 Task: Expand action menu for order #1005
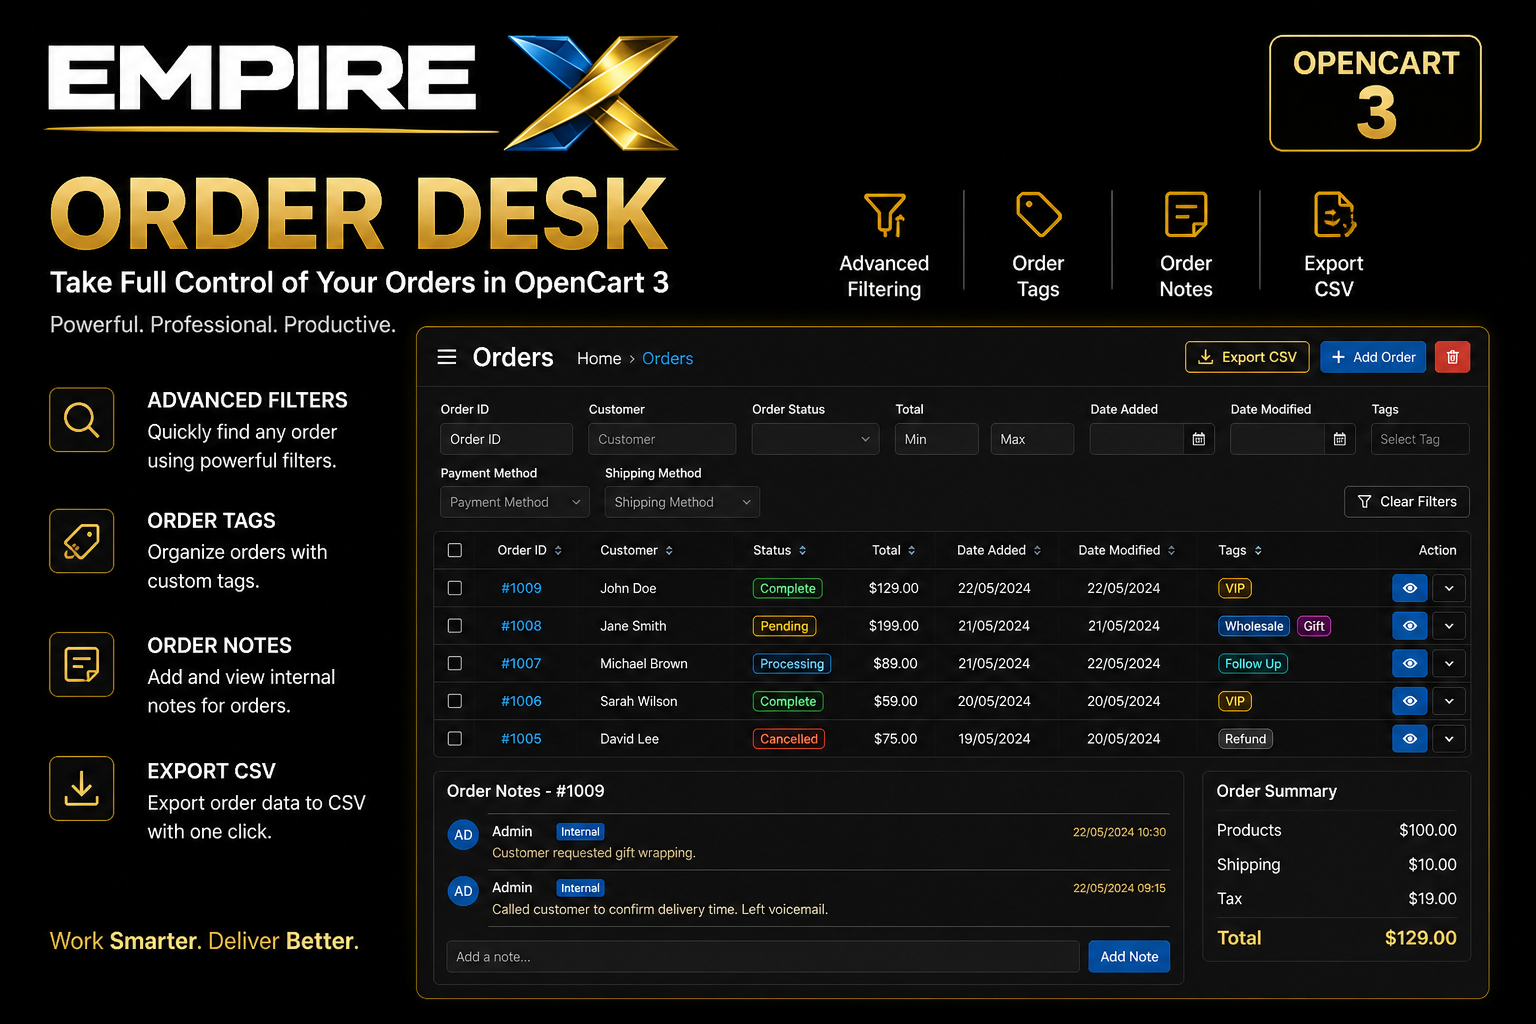tap(1449, 739)
